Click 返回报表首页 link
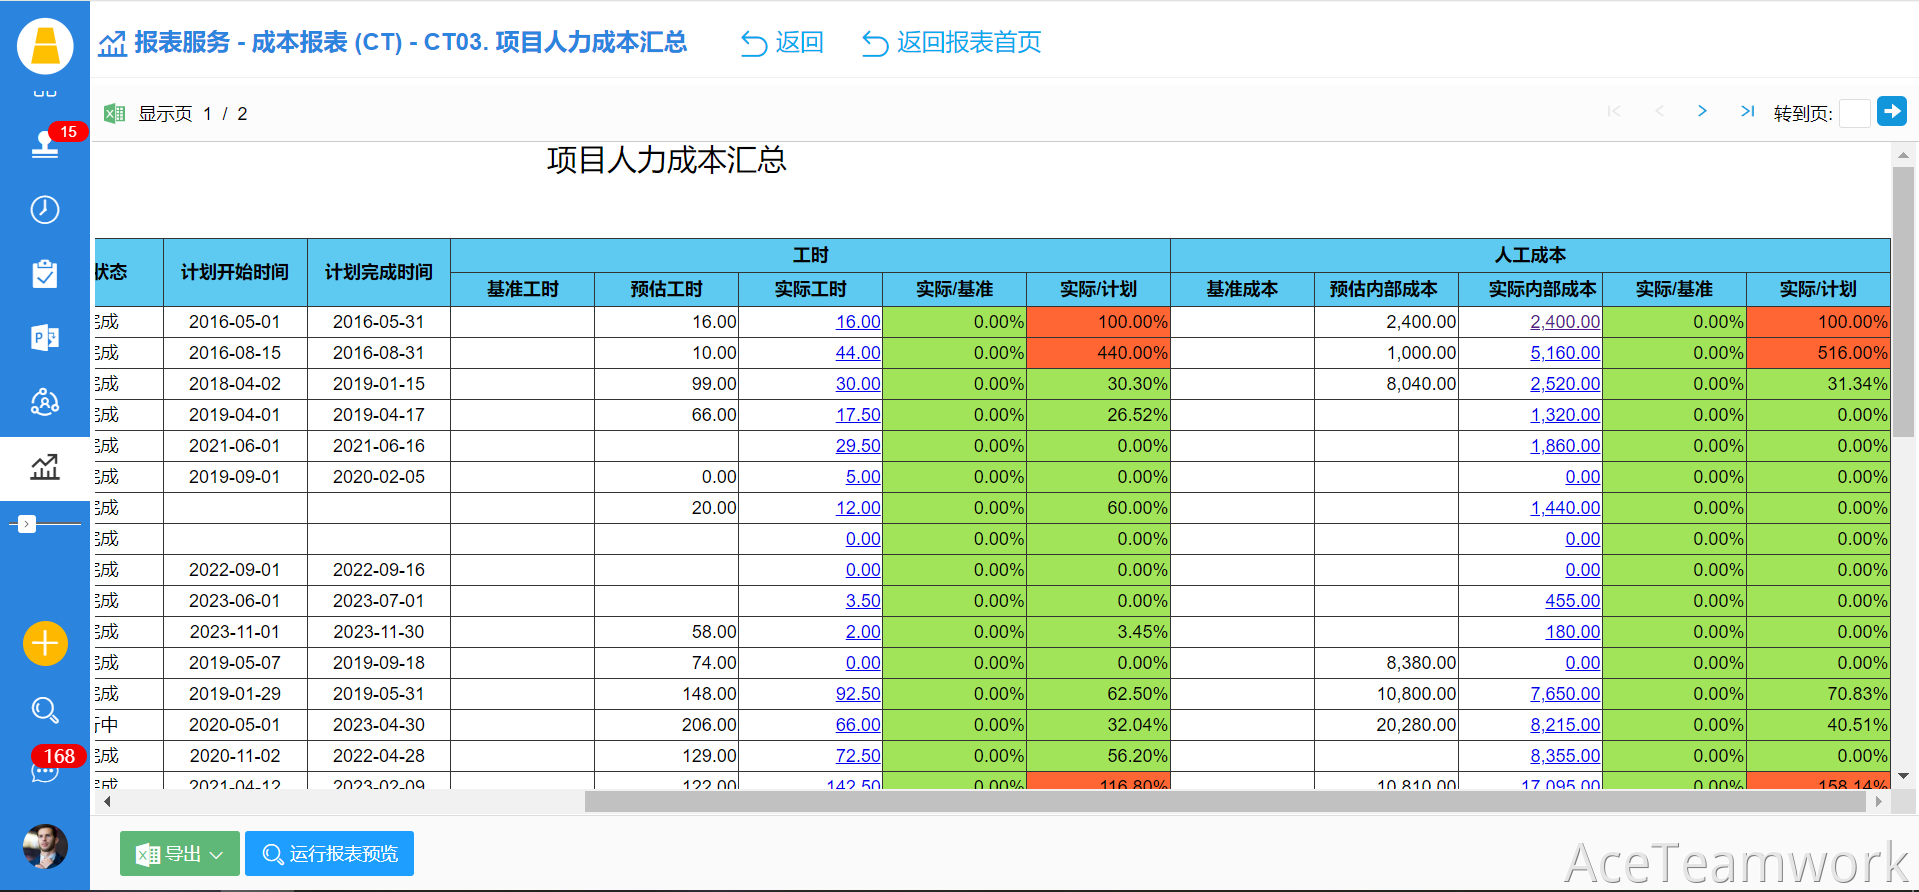This screenshot has width=1919, height=892. (952, 43)
